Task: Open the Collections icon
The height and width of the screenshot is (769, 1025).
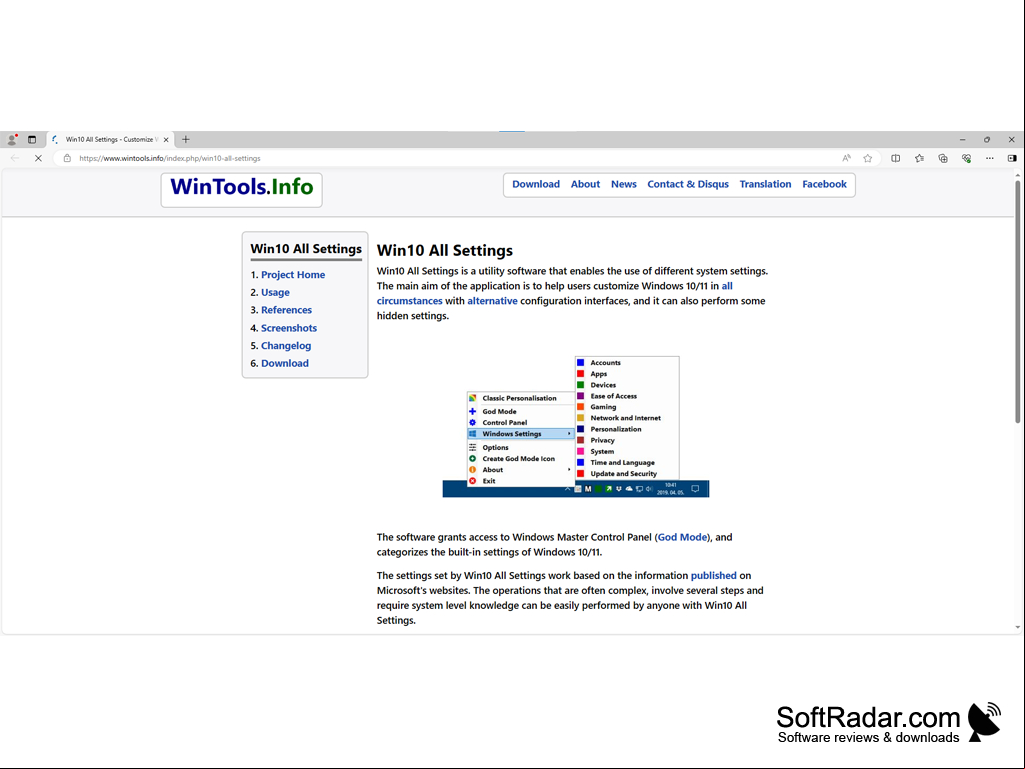Action: coord(943,158)
